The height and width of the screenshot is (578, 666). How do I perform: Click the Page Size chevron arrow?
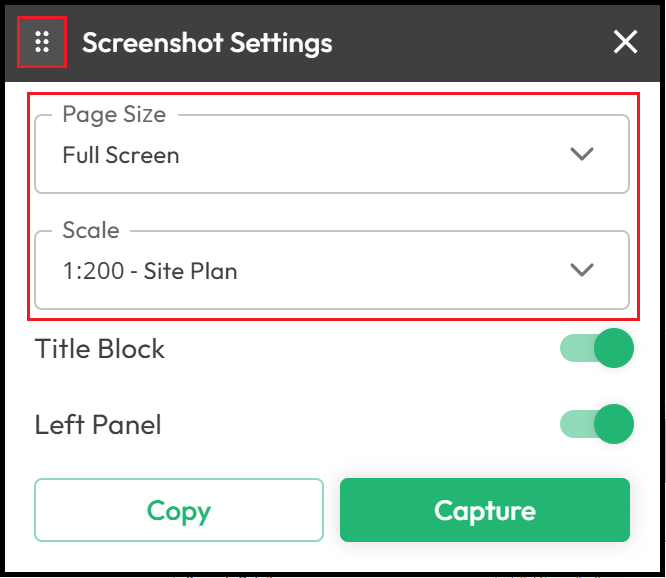pos(581,154)
